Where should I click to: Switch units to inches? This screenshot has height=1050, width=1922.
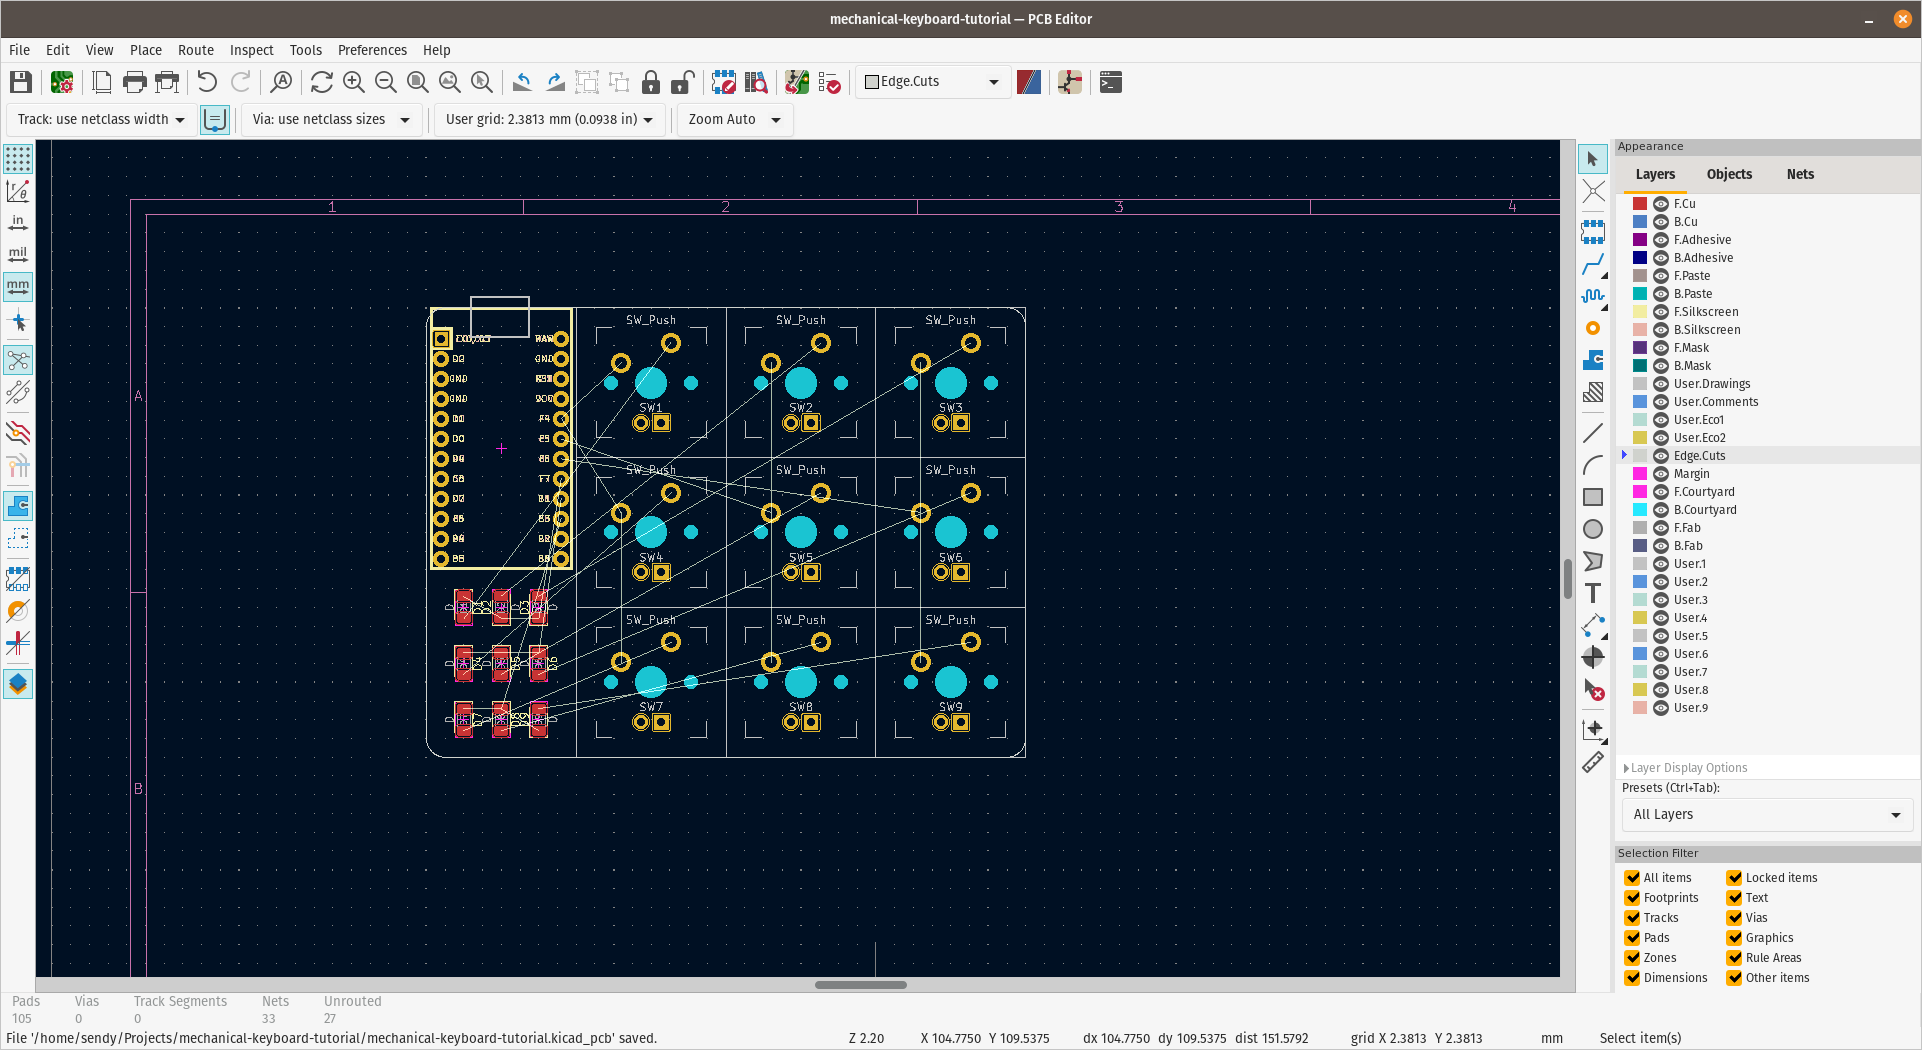pyautogui.click(x=18, y=223)
